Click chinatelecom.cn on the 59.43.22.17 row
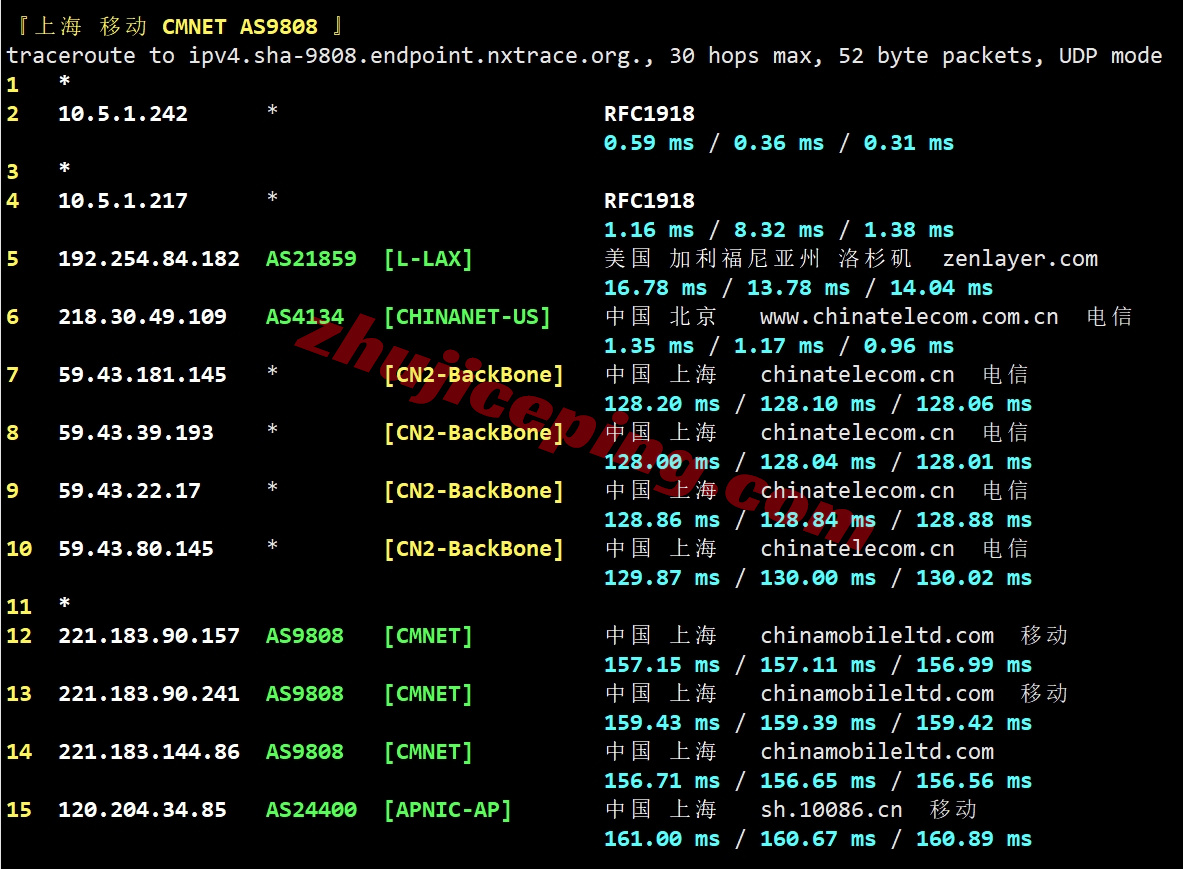This screenshot has height=869, width=1183. [857, 491]
